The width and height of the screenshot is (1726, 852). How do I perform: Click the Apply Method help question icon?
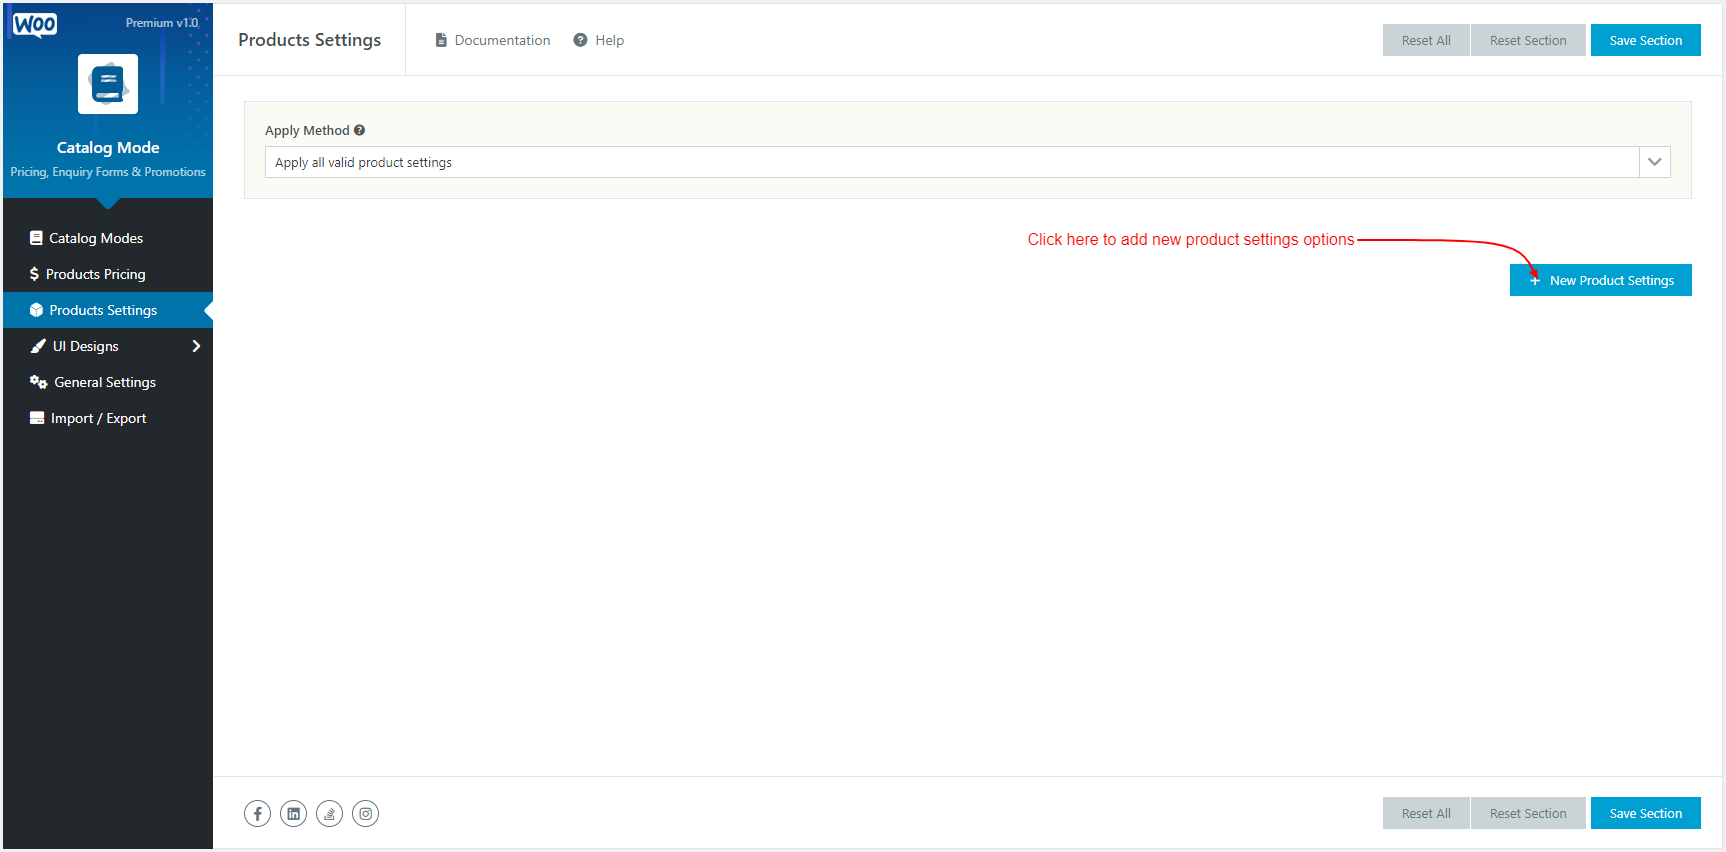point(359,130)
